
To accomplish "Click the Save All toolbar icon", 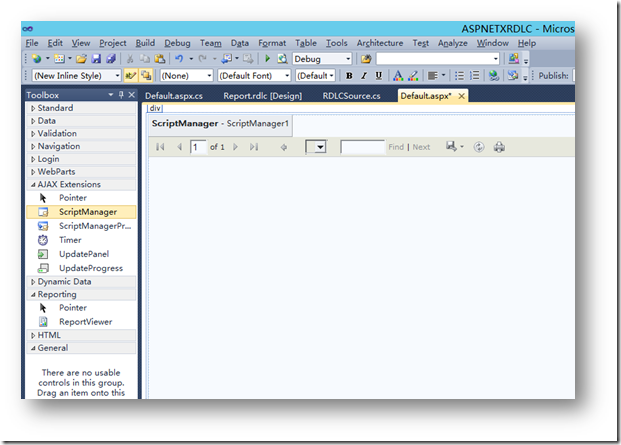I will [111, 59].
